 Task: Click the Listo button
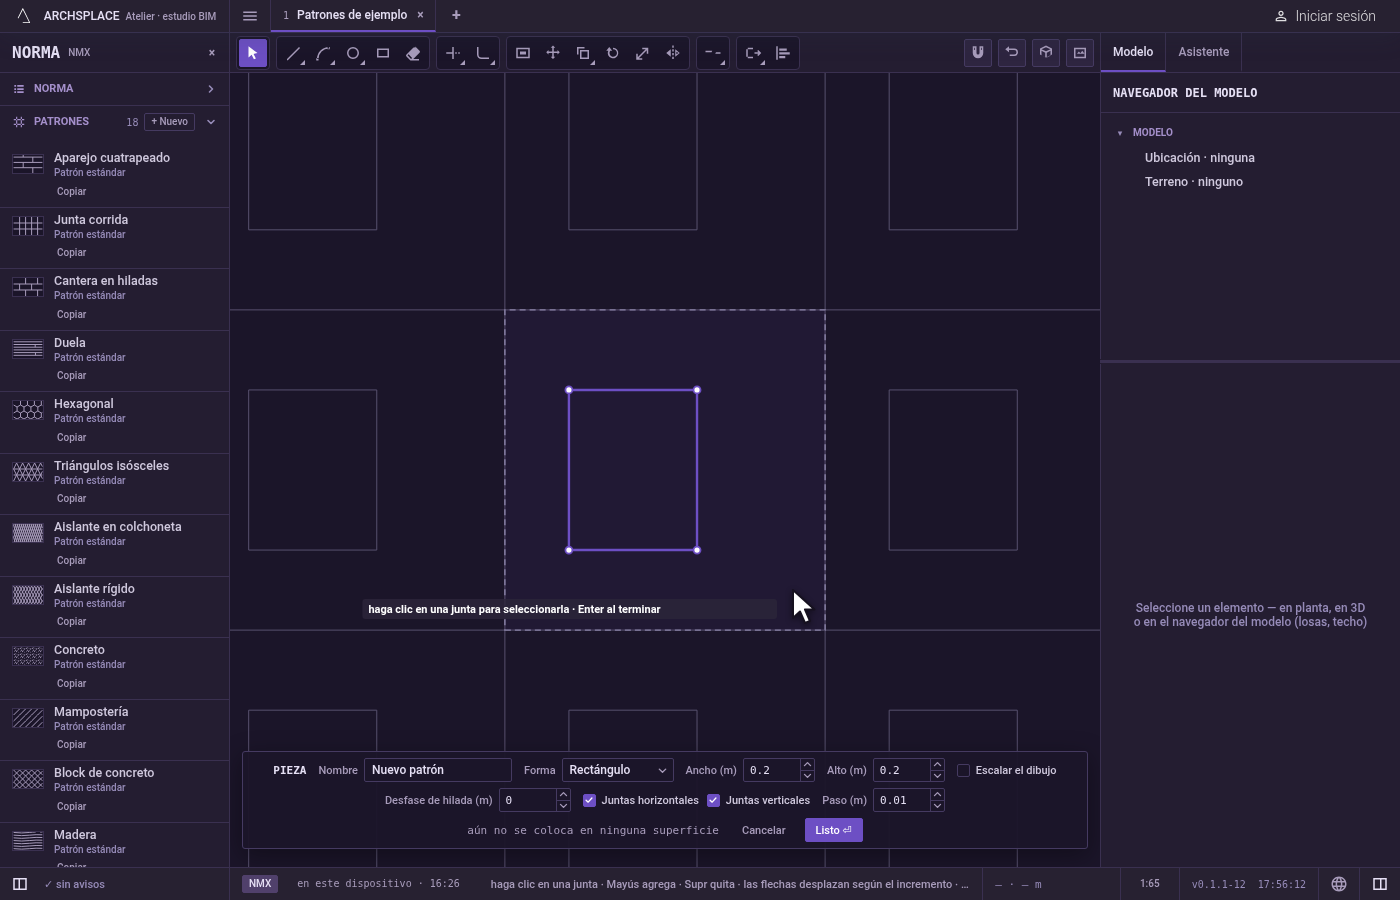(833, 830)
